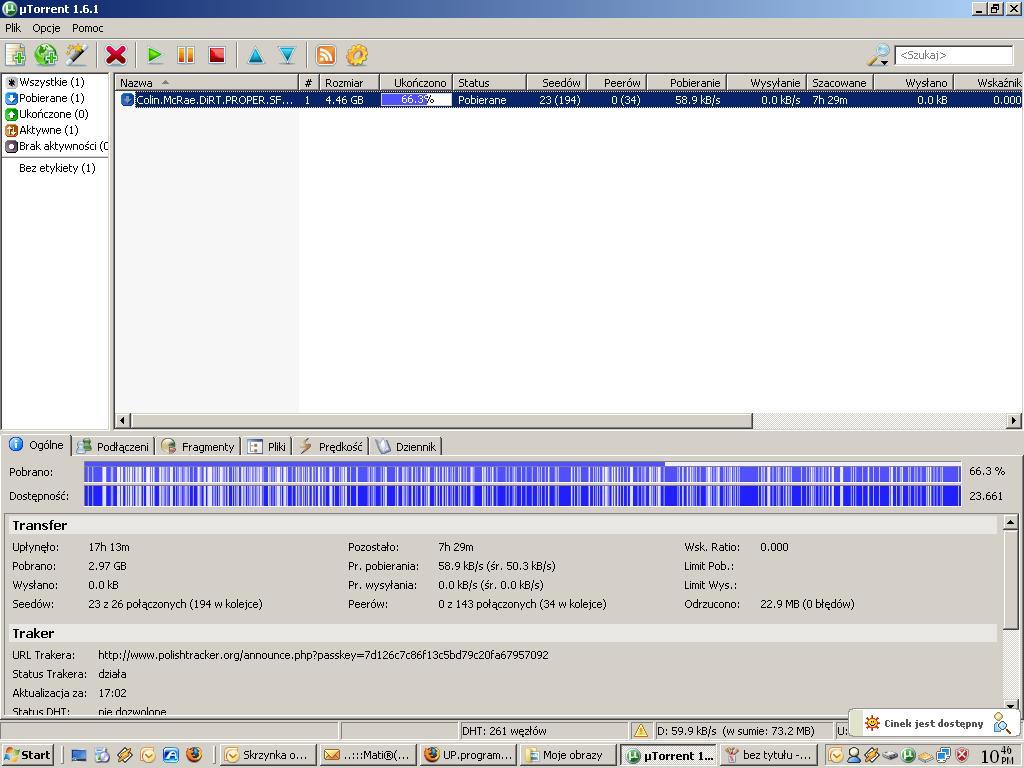The height and width of the screenshot is (768, 1024).
Task: Click the 66.3% progress bar in torrent row
Action: coord(416,100)
